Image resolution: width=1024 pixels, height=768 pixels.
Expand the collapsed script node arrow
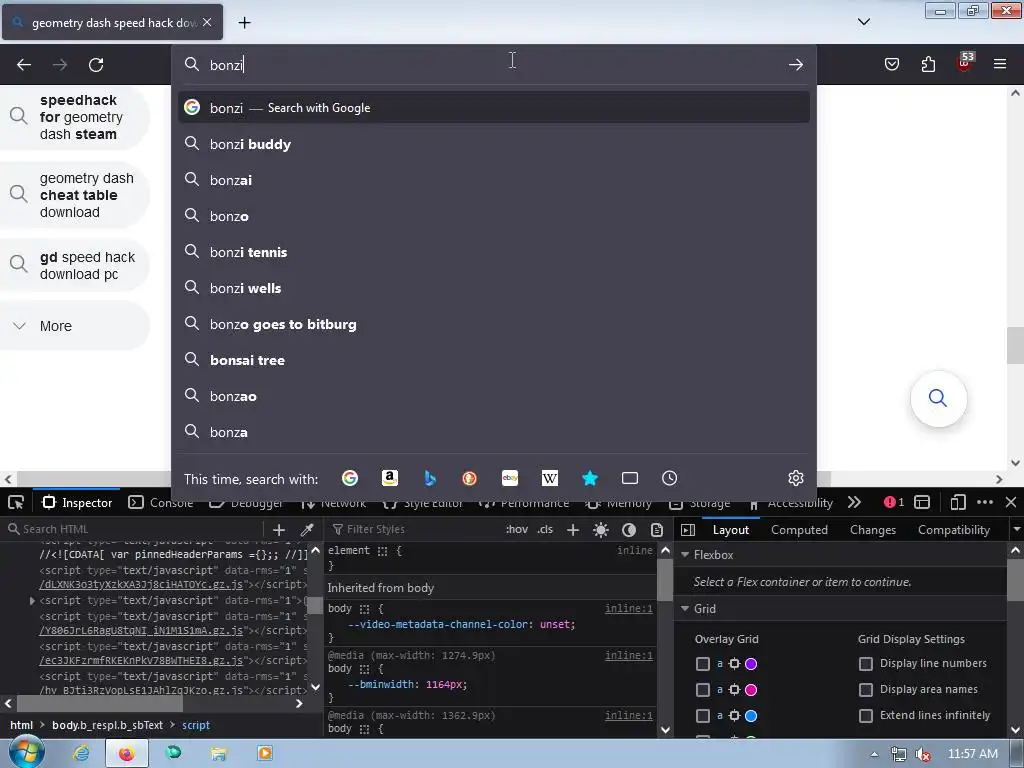(x=32, y=600)
